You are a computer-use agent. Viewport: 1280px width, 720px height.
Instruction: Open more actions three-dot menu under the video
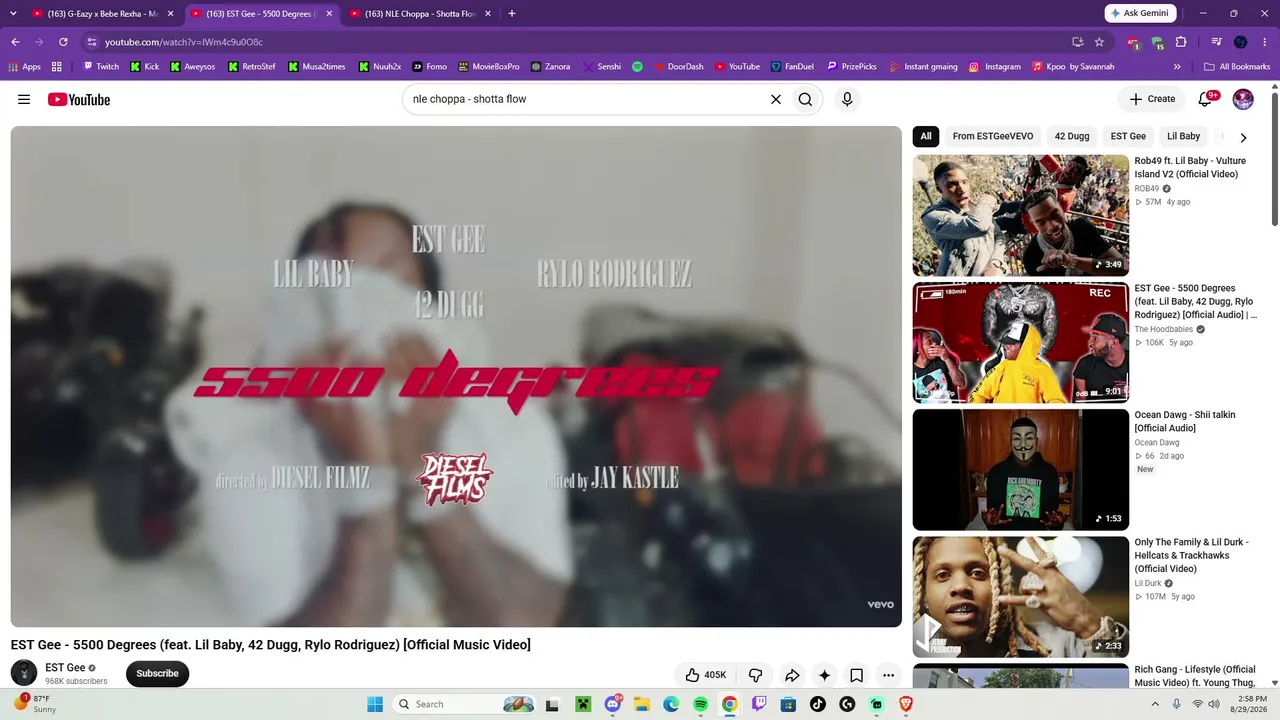tap(888, 675)
